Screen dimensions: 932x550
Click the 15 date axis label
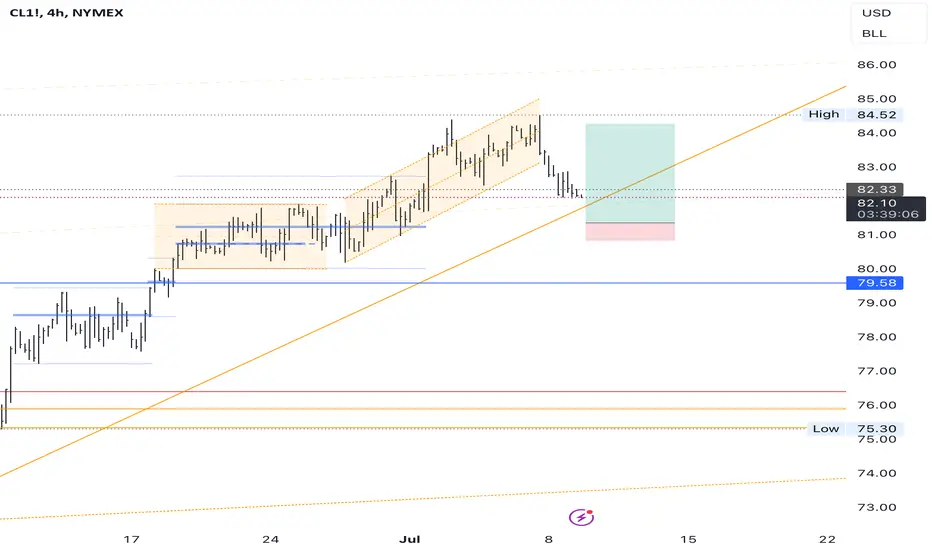(688, 539)
